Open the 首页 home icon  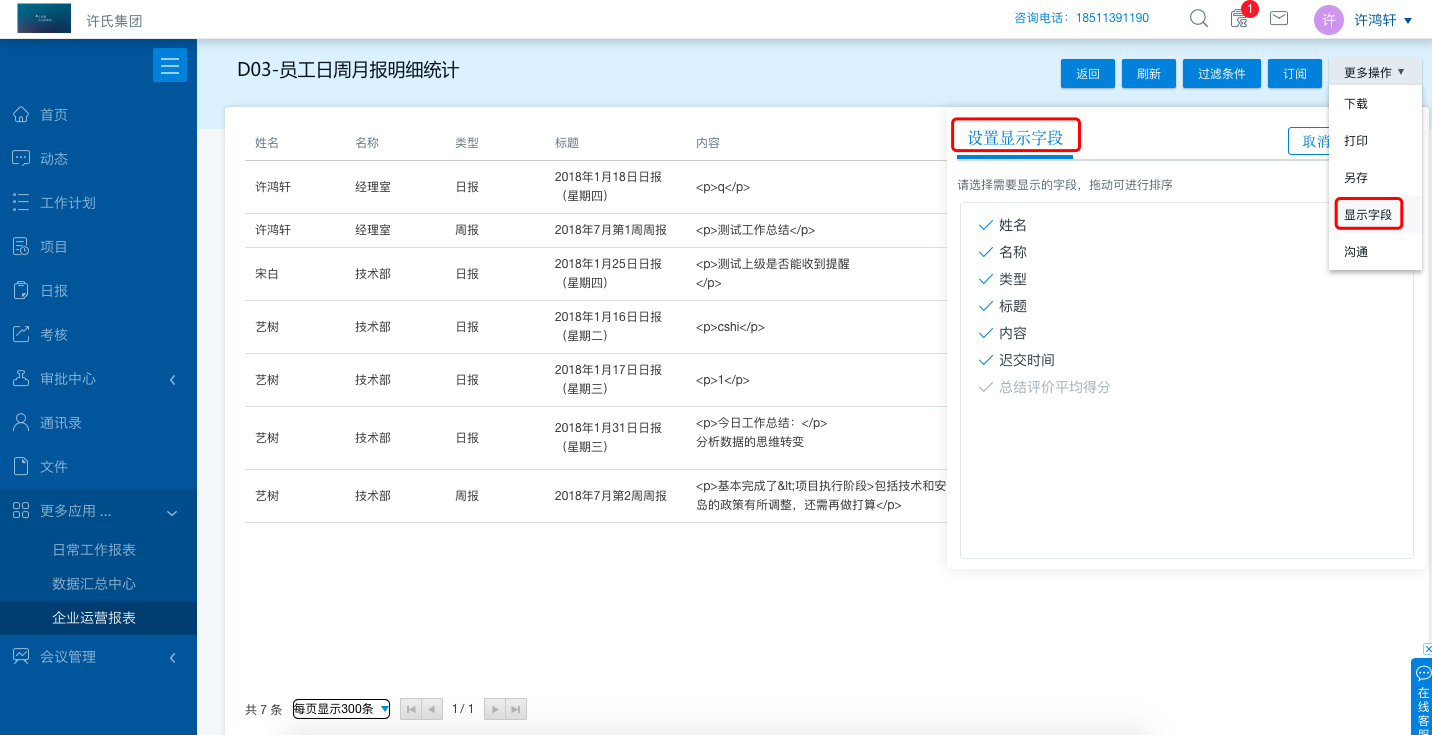(x=21, y=114)
